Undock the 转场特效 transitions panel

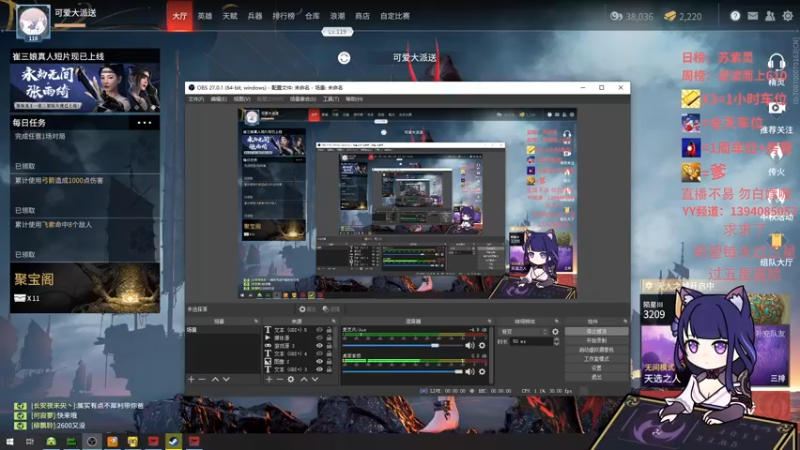click(x=557, y=321)
